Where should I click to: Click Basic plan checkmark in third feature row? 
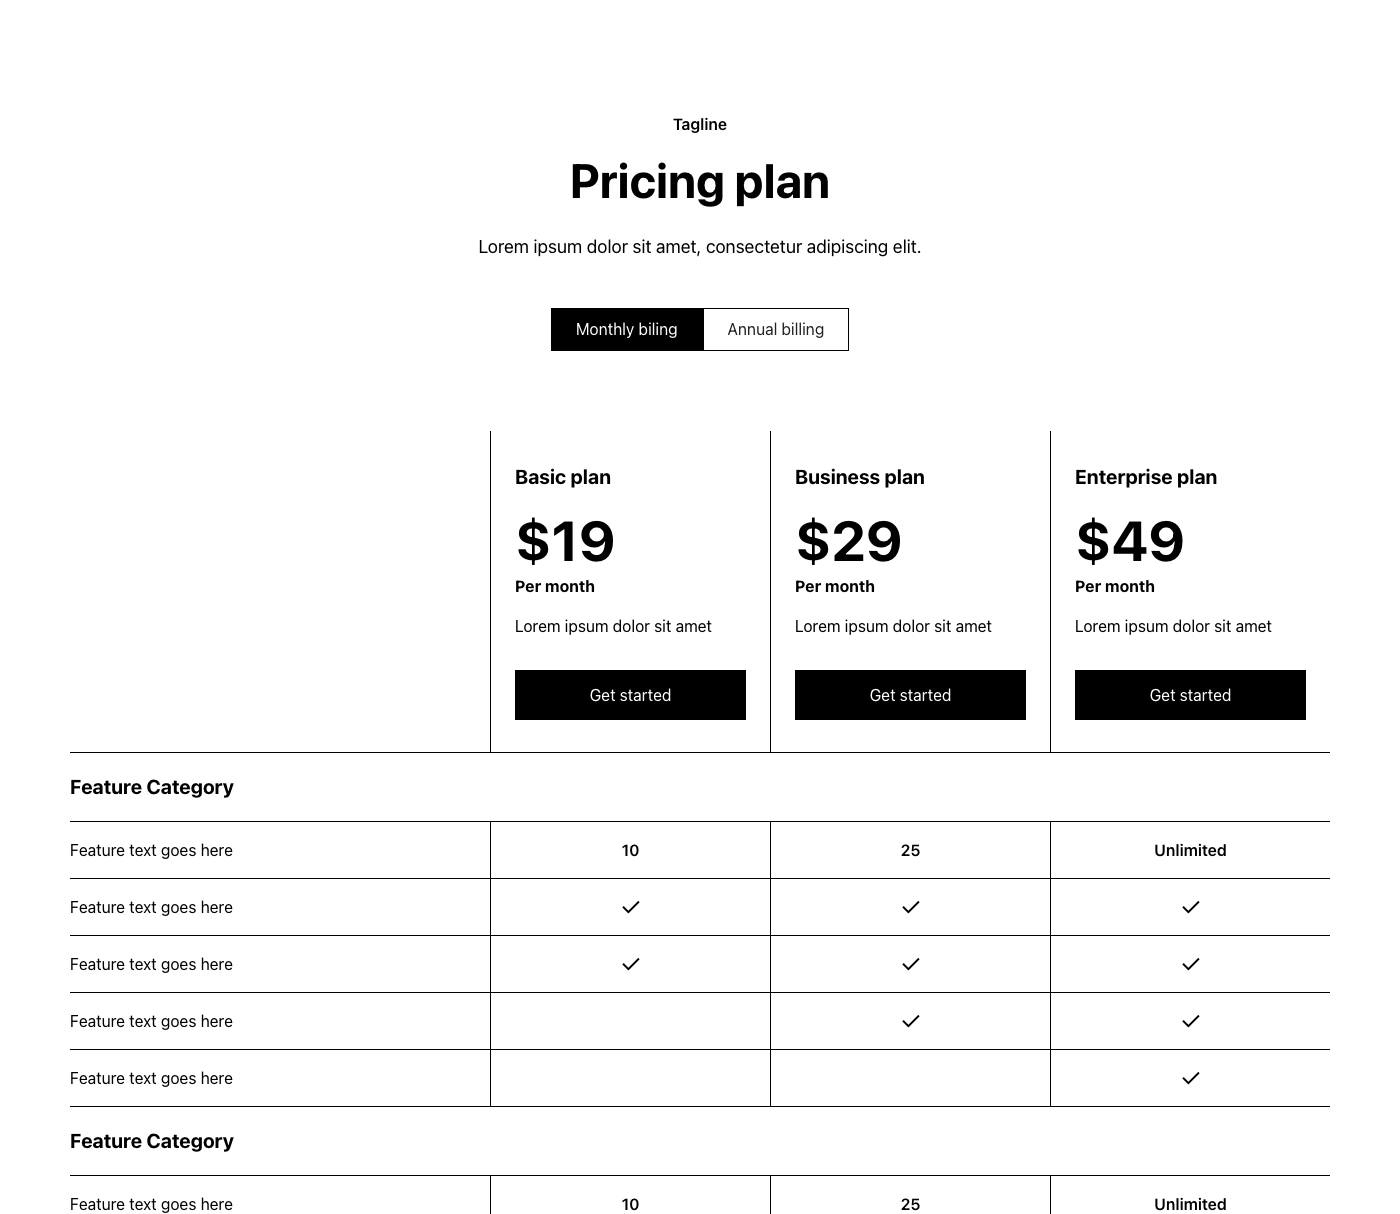(x=630, y=964)
